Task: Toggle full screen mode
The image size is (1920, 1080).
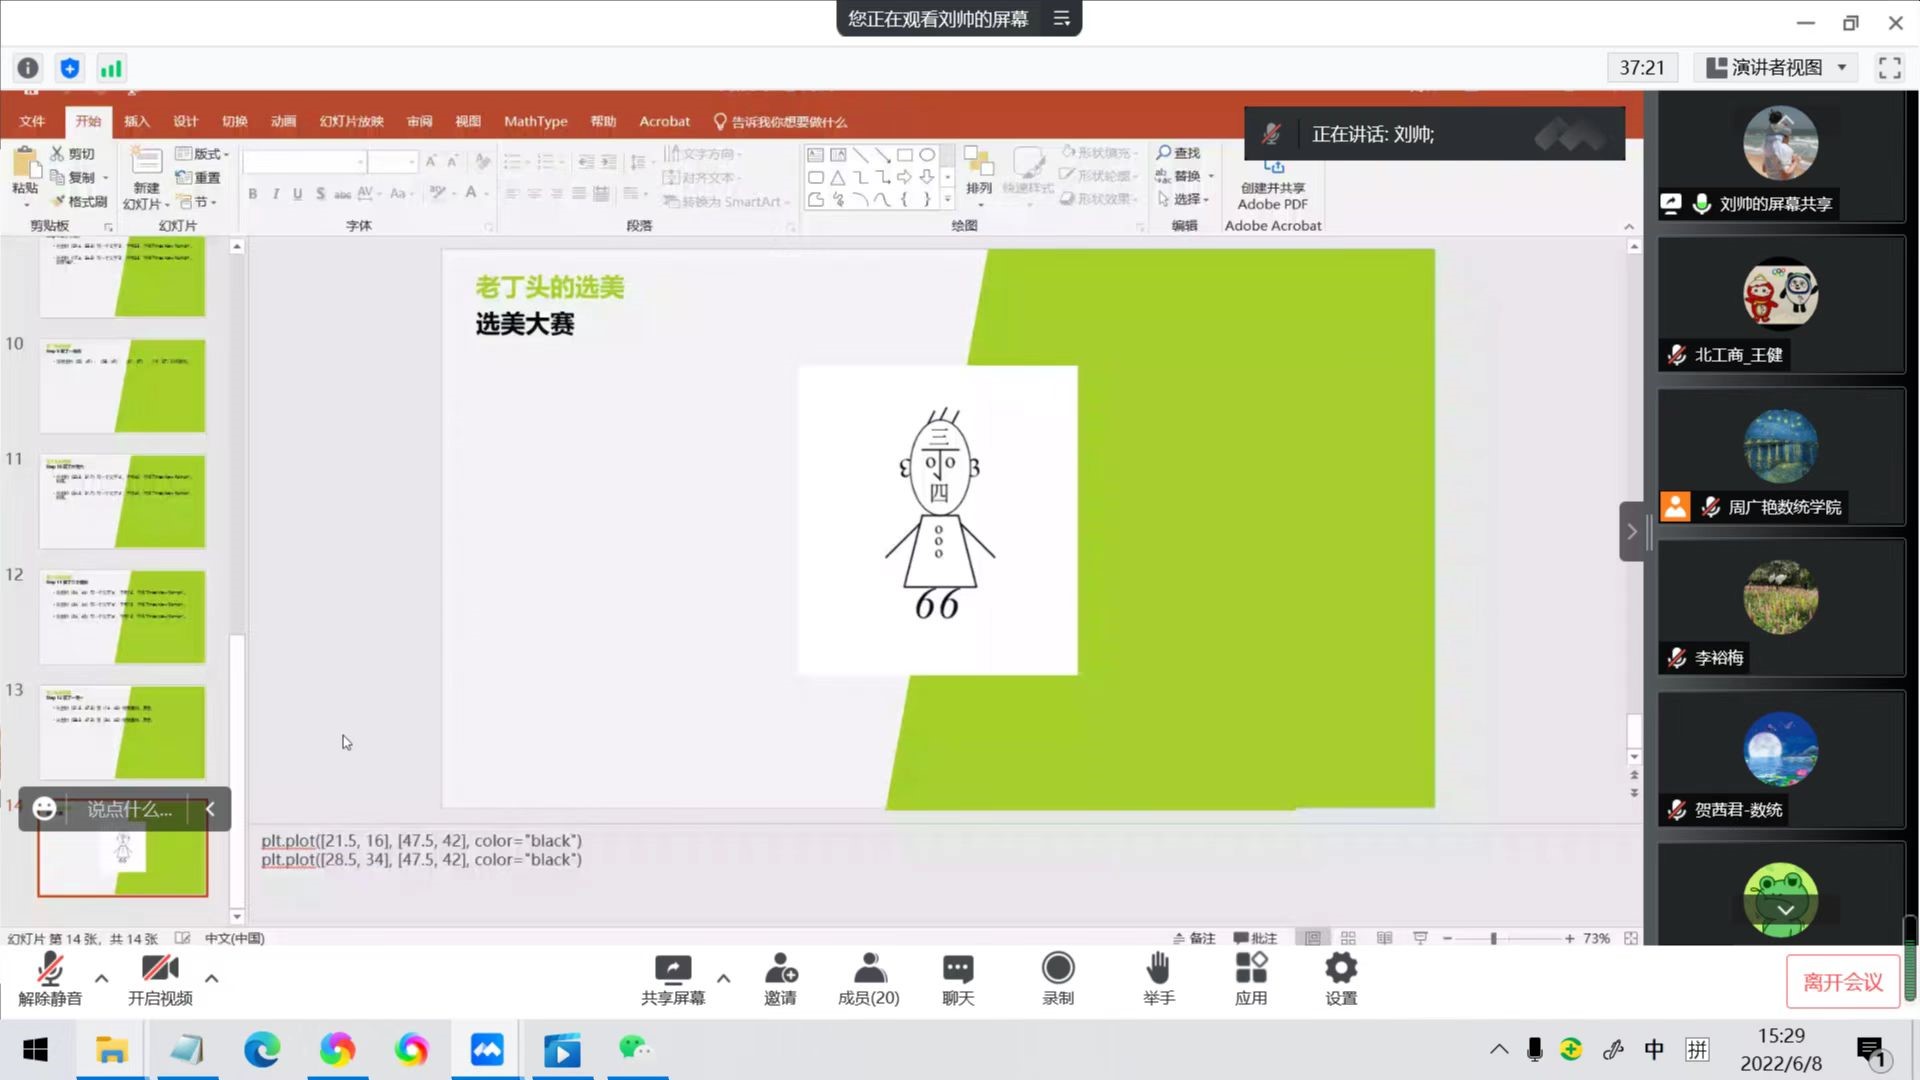Action: [x=1889, y=68]
